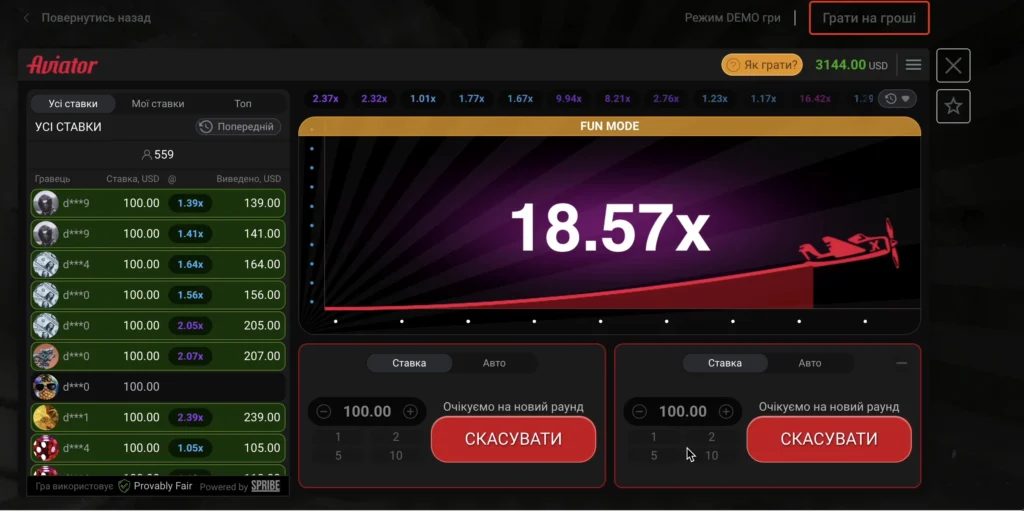Click avatar of 164.00 bet row
This screenshot has width=1024, height=511.
46,265
